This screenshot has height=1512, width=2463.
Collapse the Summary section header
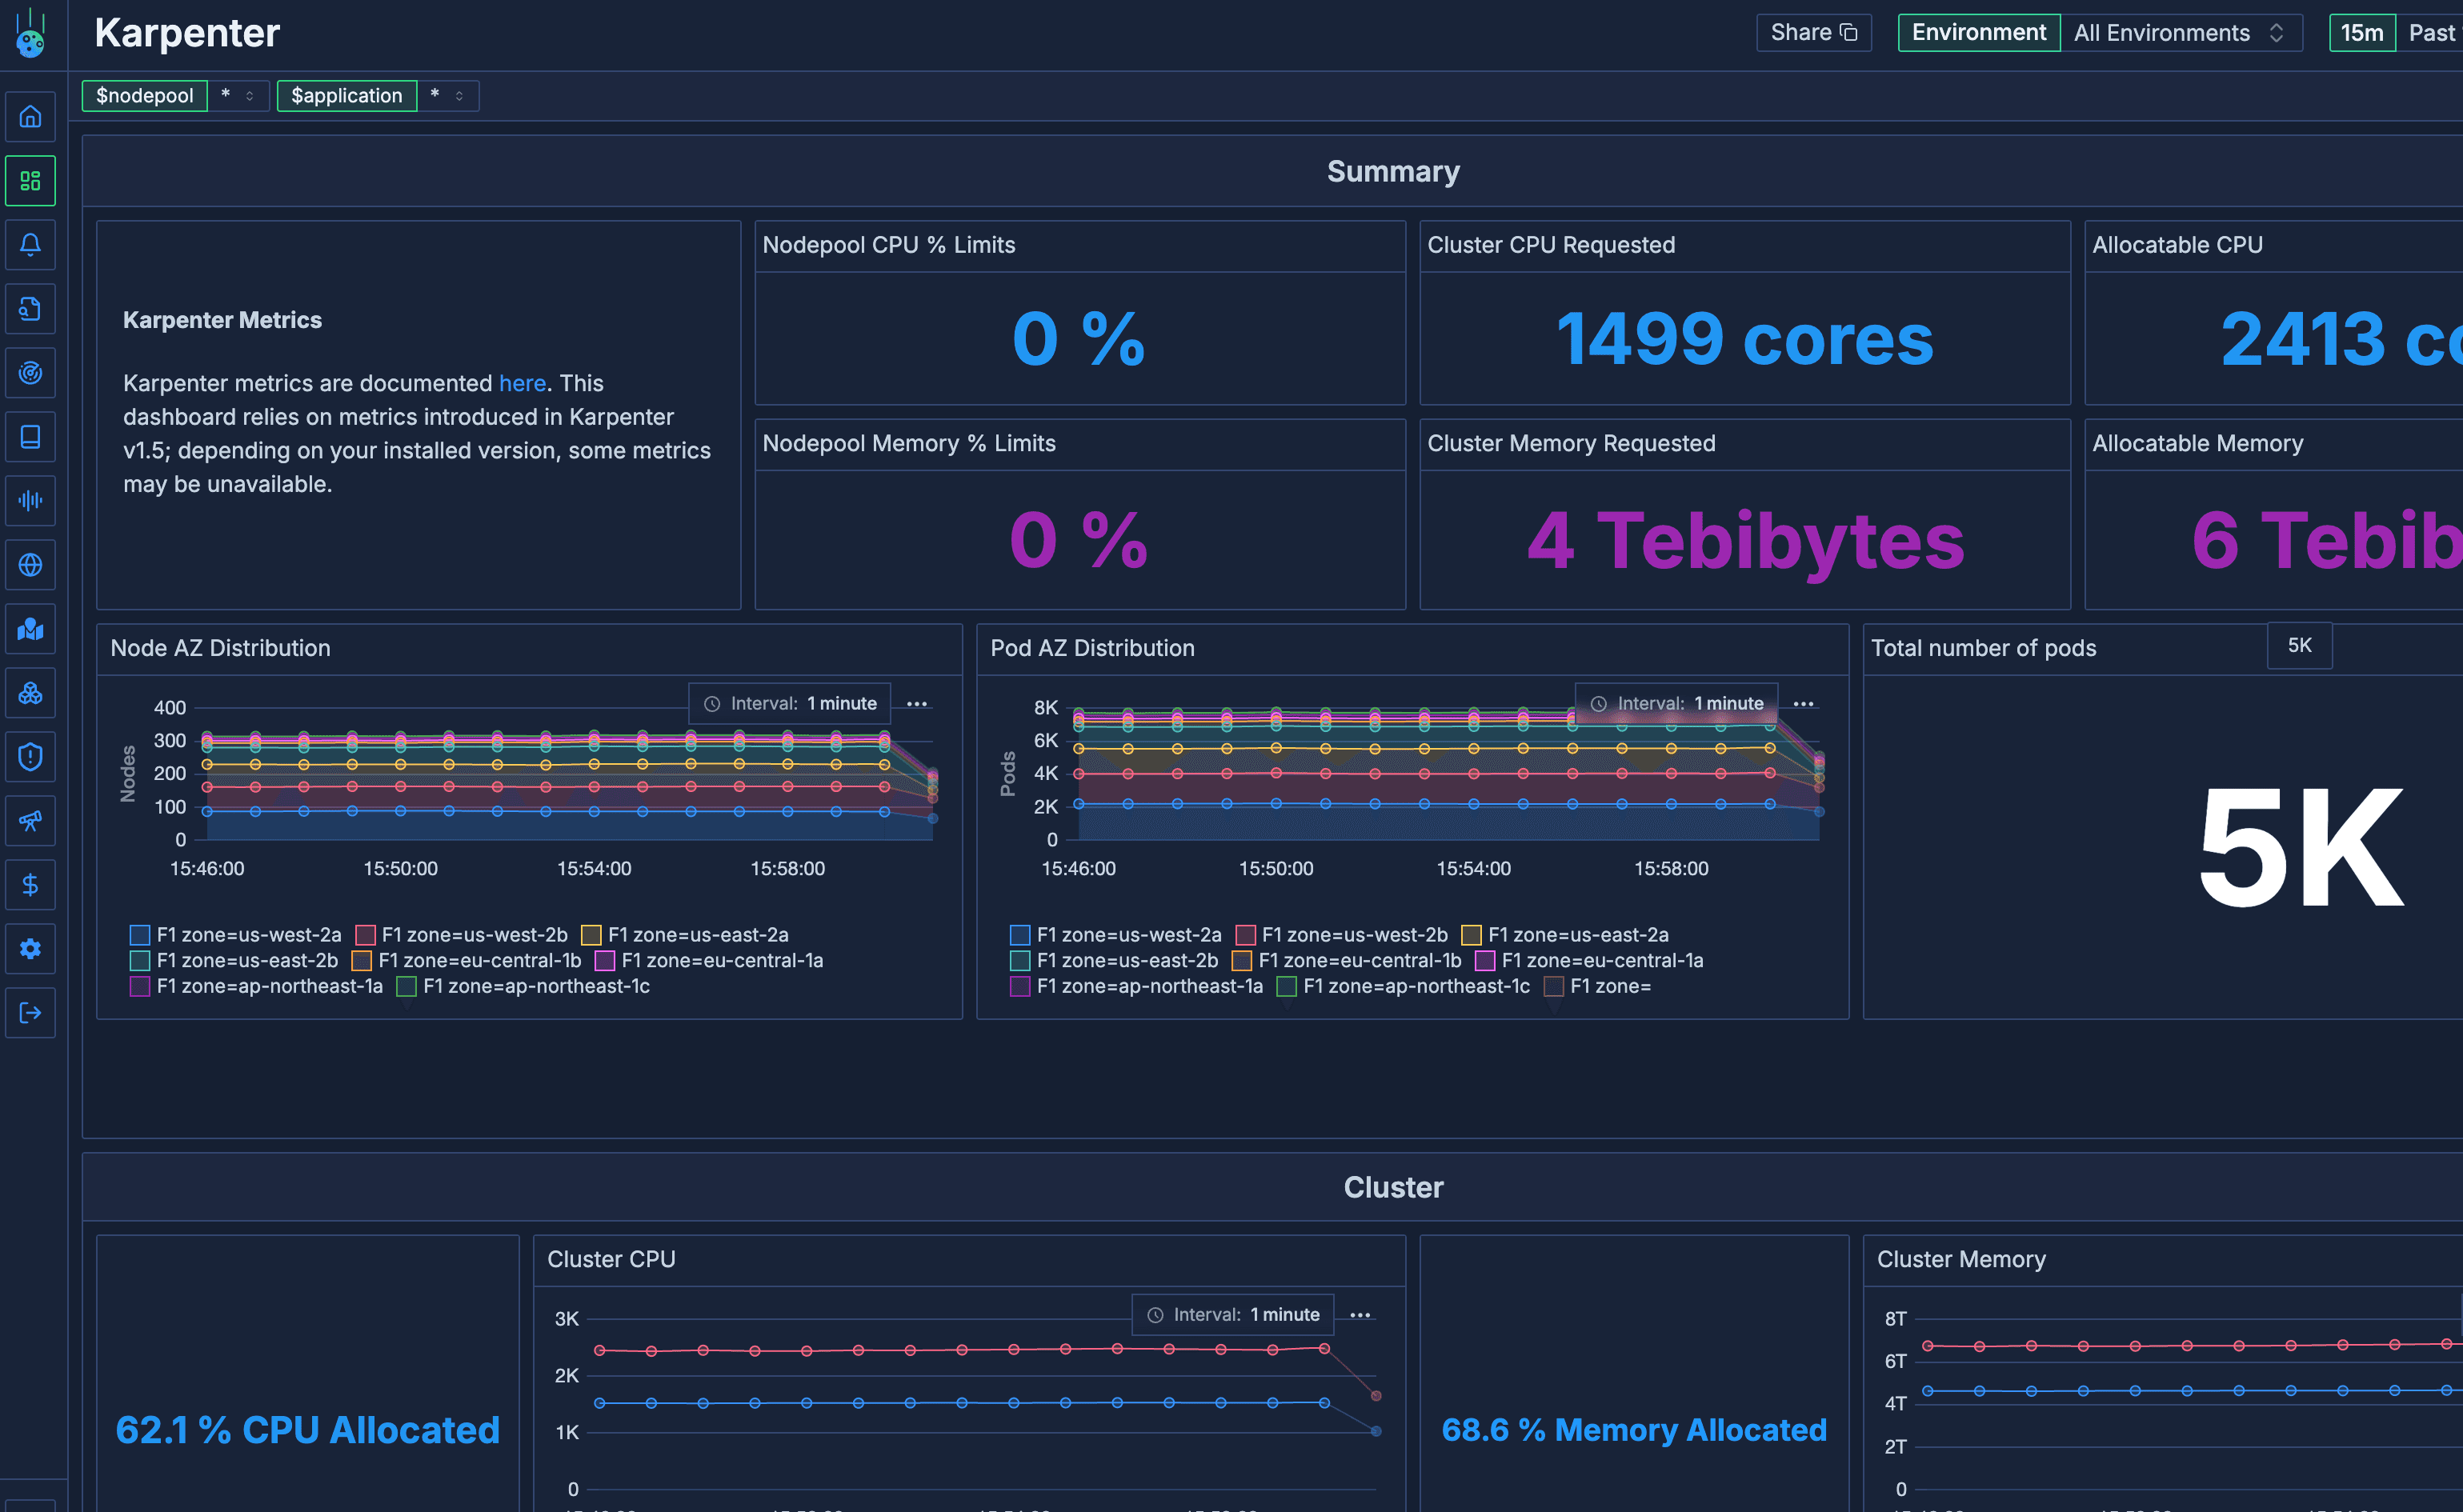1393,172
